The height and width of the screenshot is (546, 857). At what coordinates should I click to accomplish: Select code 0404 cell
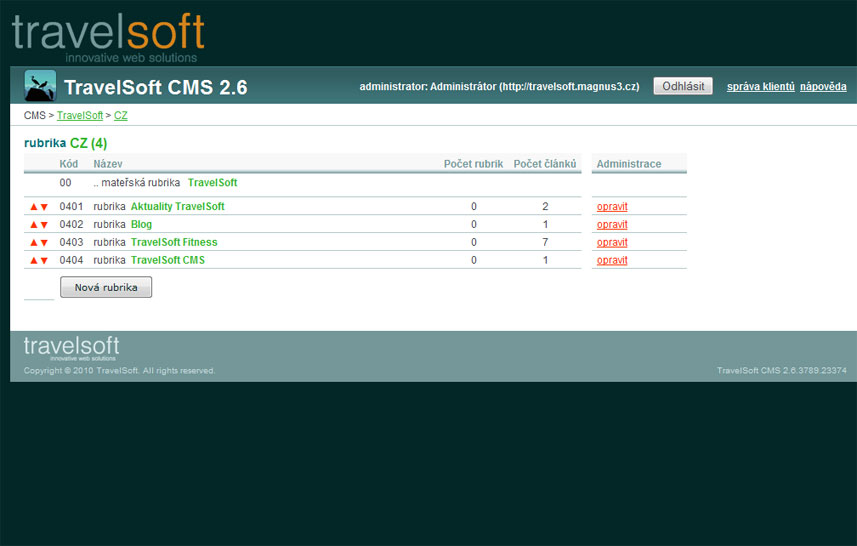(72, 260)
